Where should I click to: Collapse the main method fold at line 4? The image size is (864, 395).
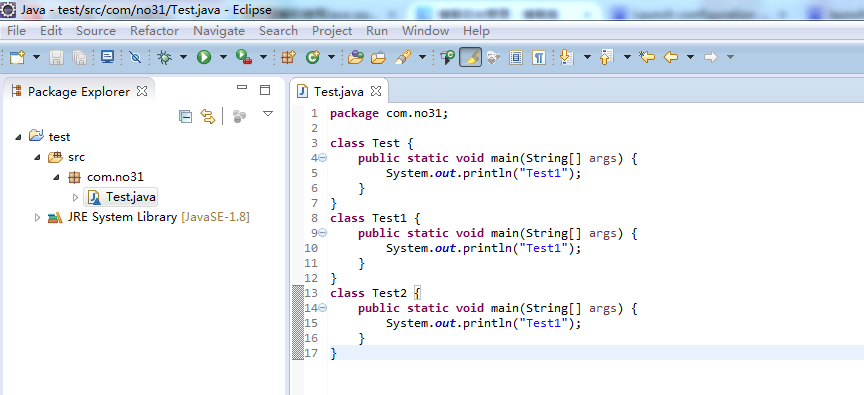pos(323,158)
